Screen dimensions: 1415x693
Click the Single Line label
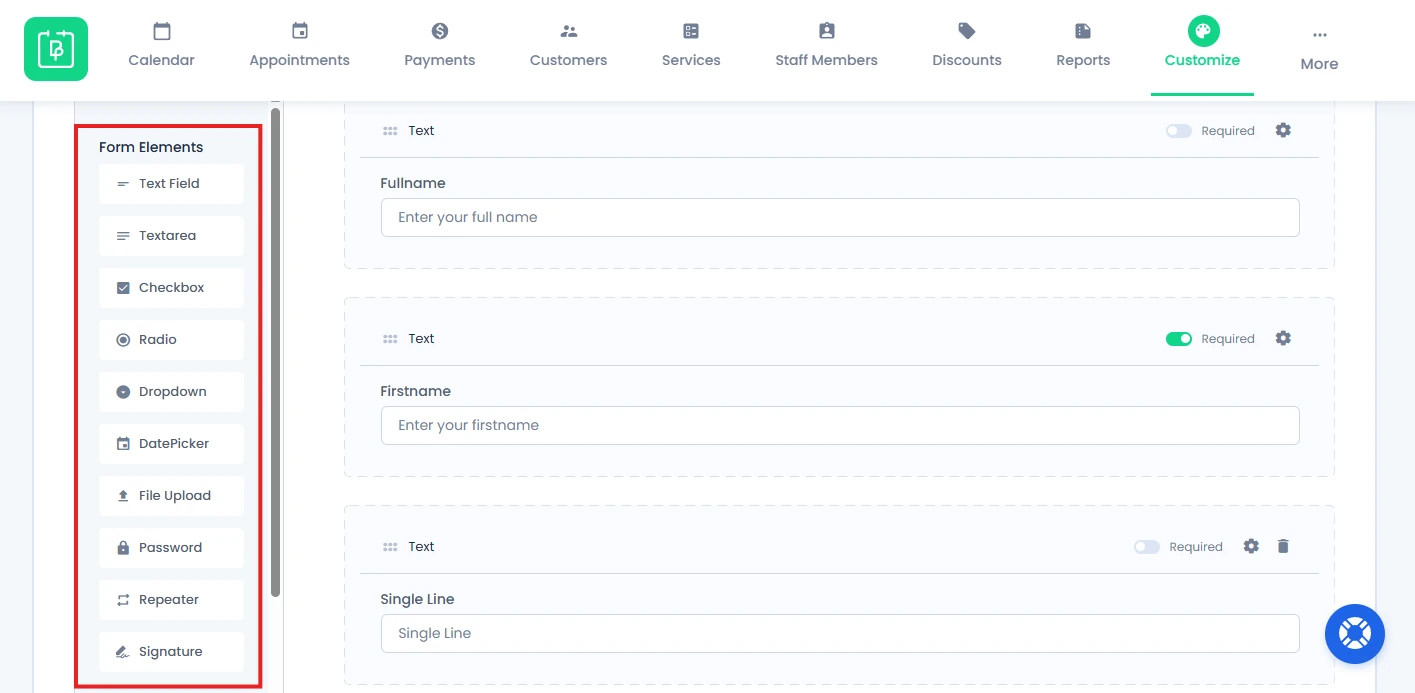[x=417, y=599]
